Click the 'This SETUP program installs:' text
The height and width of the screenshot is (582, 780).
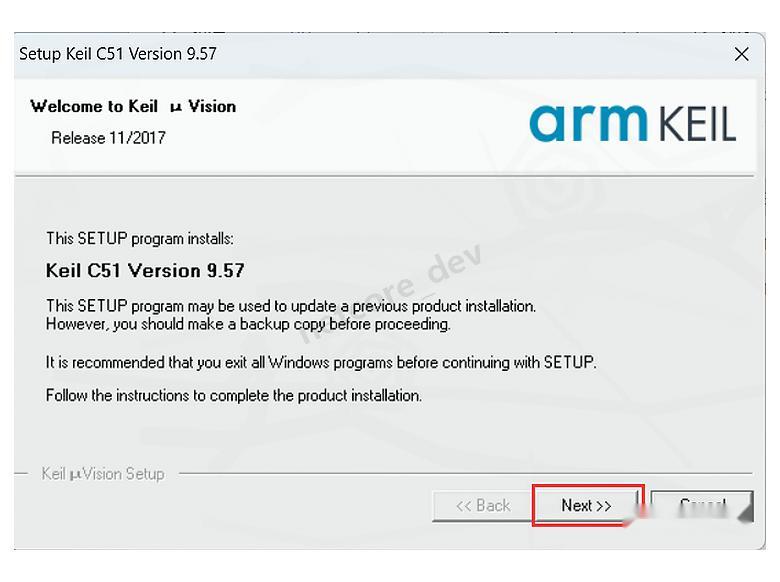140,239
